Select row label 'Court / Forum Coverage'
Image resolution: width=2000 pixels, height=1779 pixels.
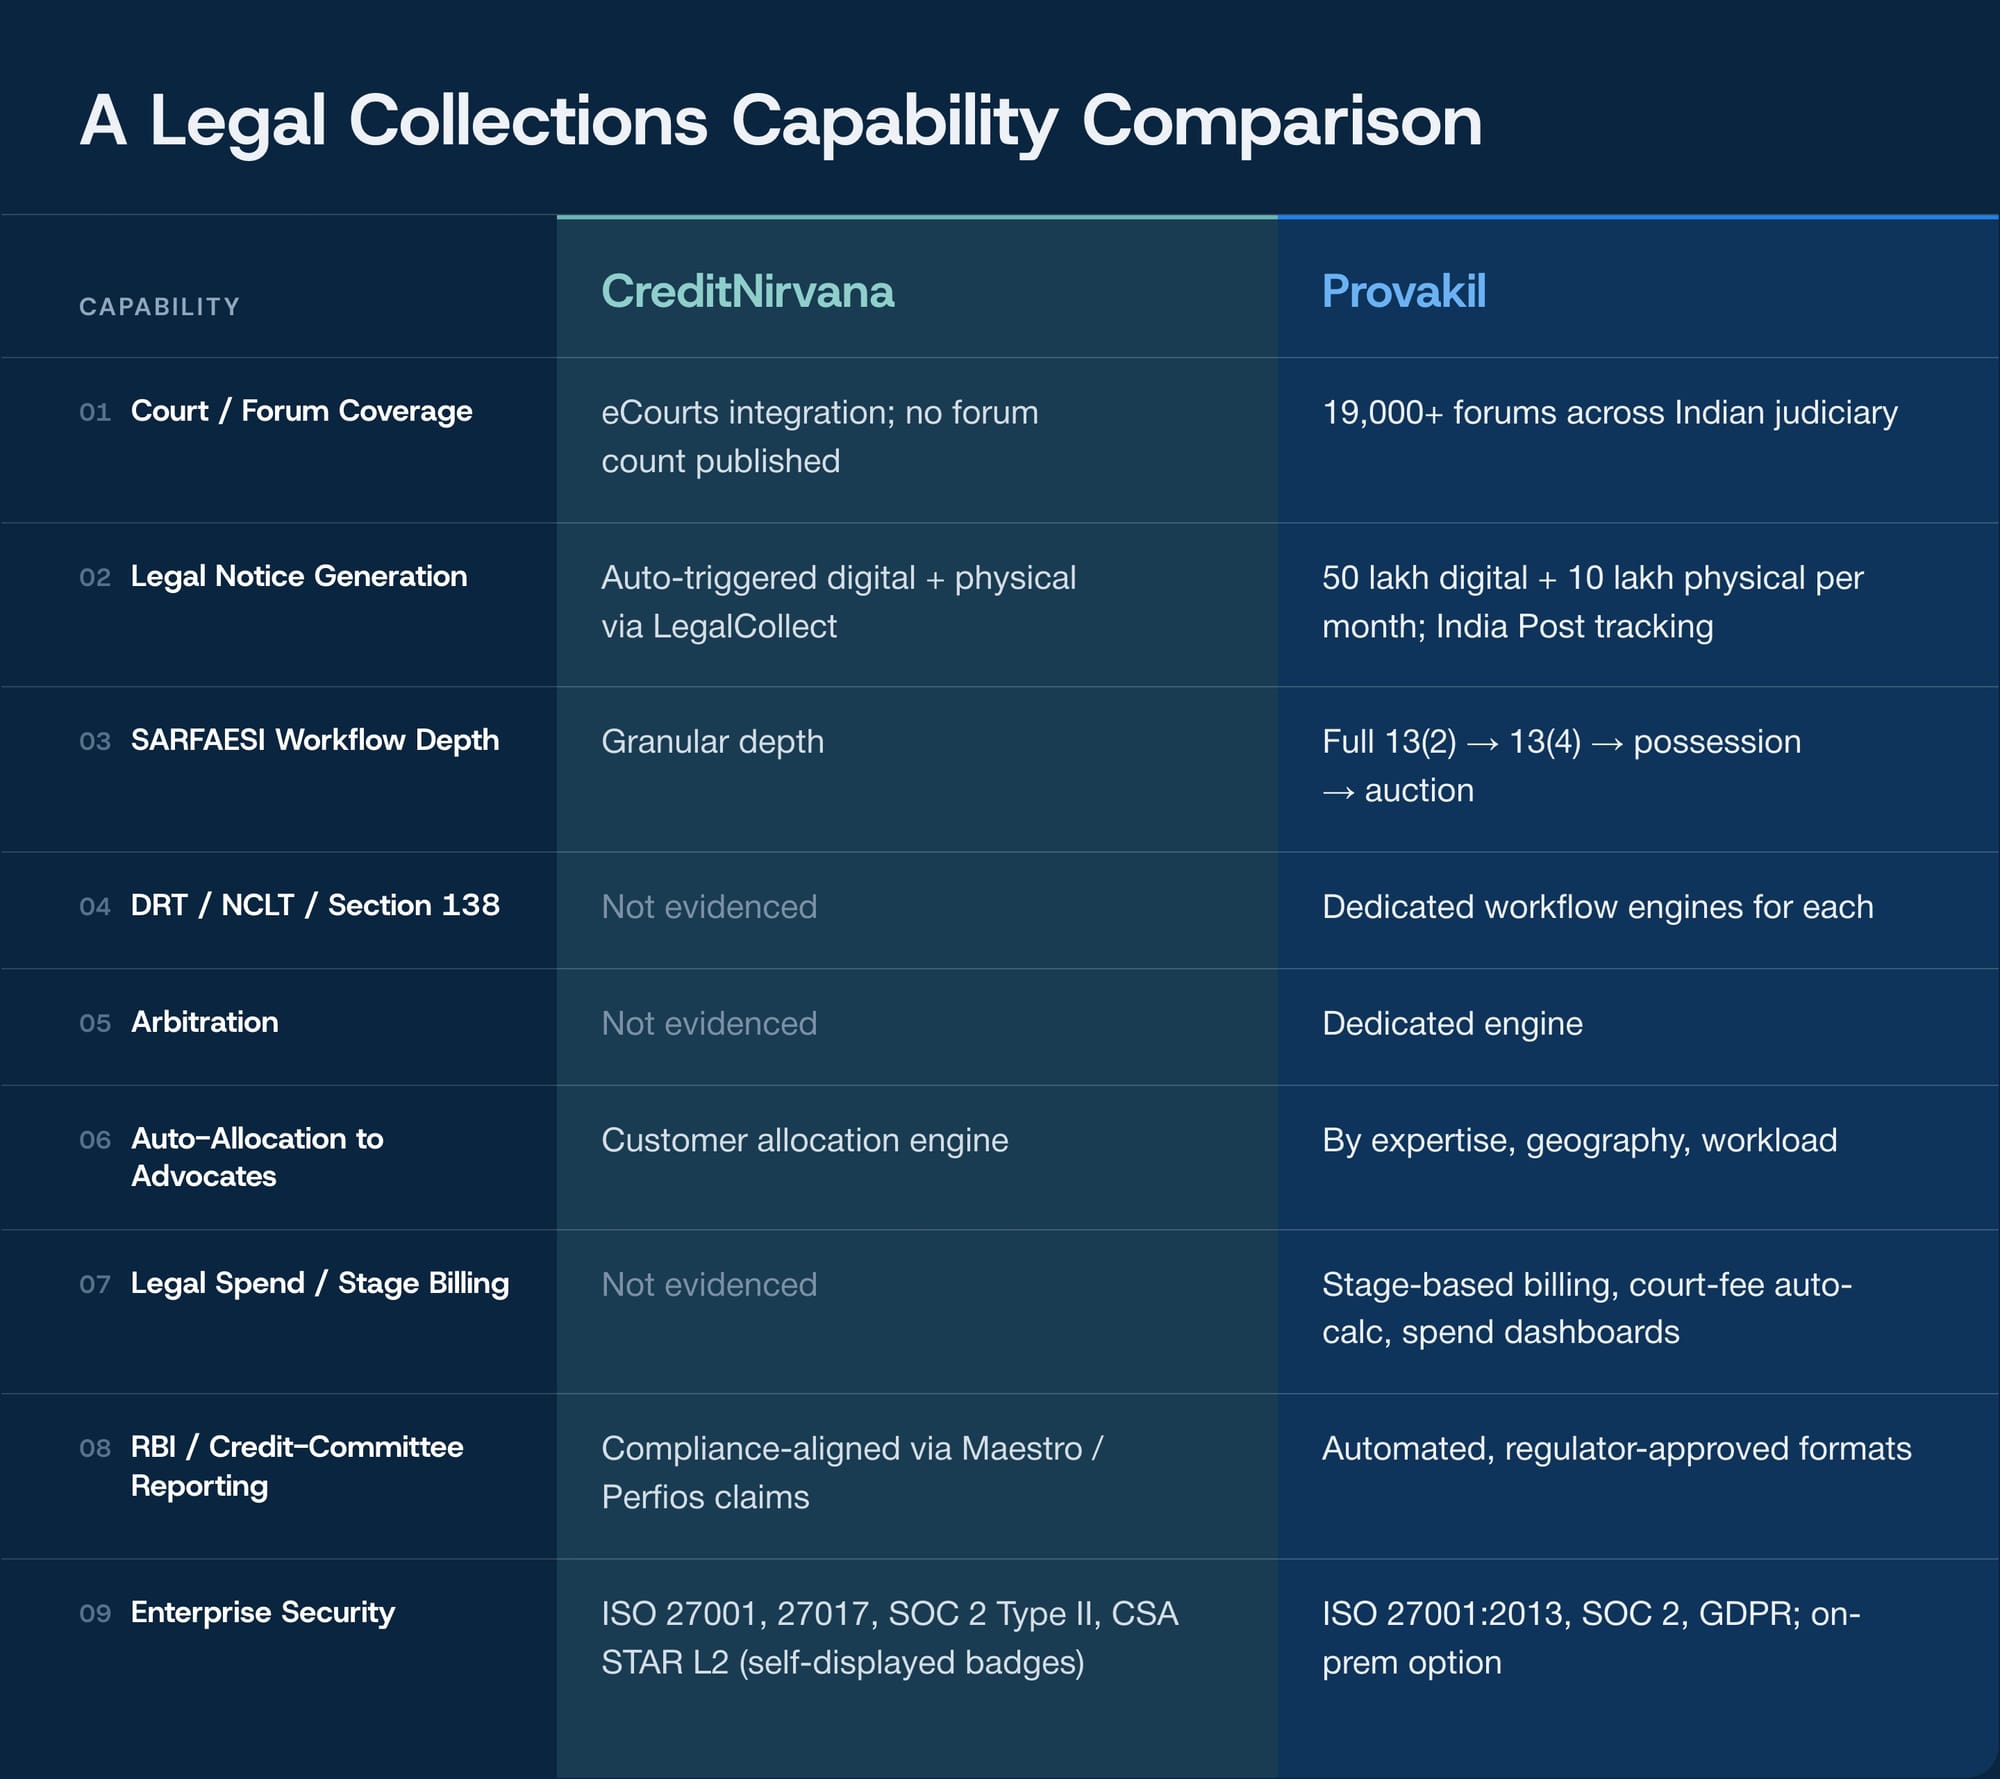[301, 411]
